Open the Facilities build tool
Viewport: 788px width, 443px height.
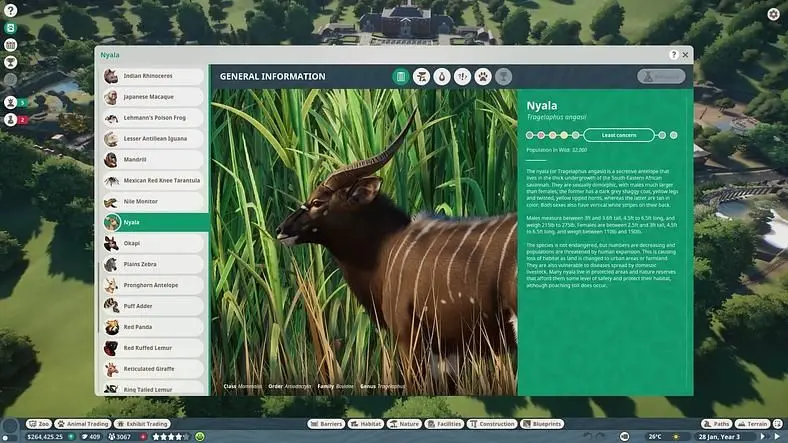(x=444, y=424)
